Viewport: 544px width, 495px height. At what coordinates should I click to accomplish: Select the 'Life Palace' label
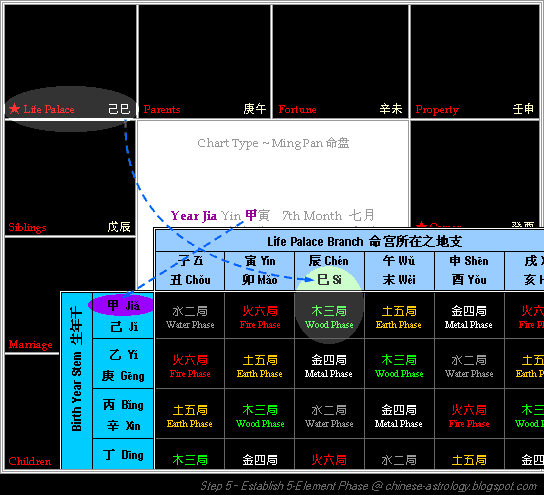49,109
